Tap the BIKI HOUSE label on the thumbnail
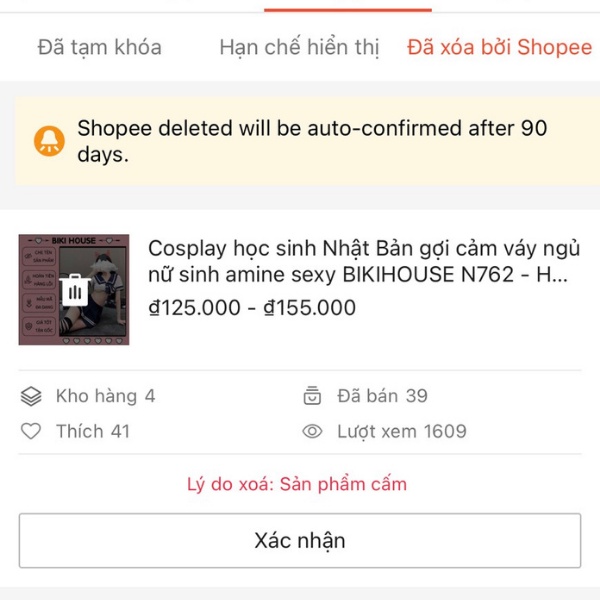This screenshot has width=600, height=600. tap(73, 241)
